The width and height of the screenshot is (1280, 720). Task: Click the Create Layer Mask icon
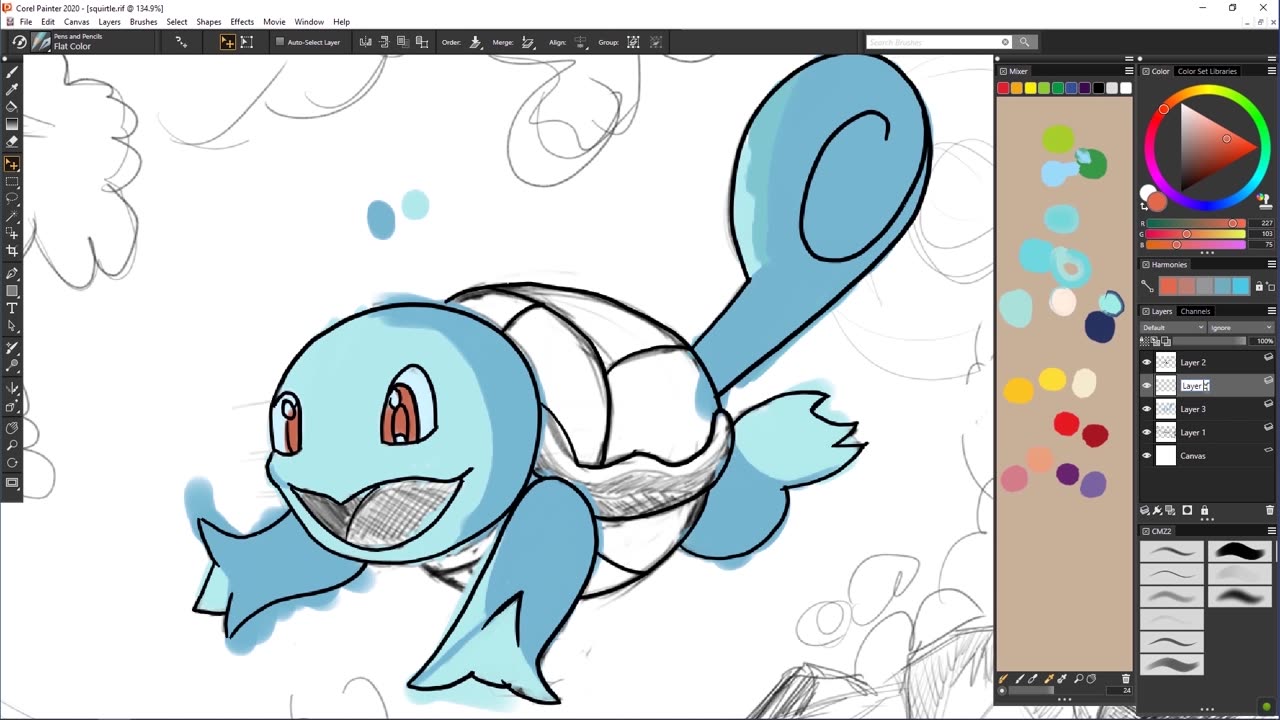[1187, 510]
